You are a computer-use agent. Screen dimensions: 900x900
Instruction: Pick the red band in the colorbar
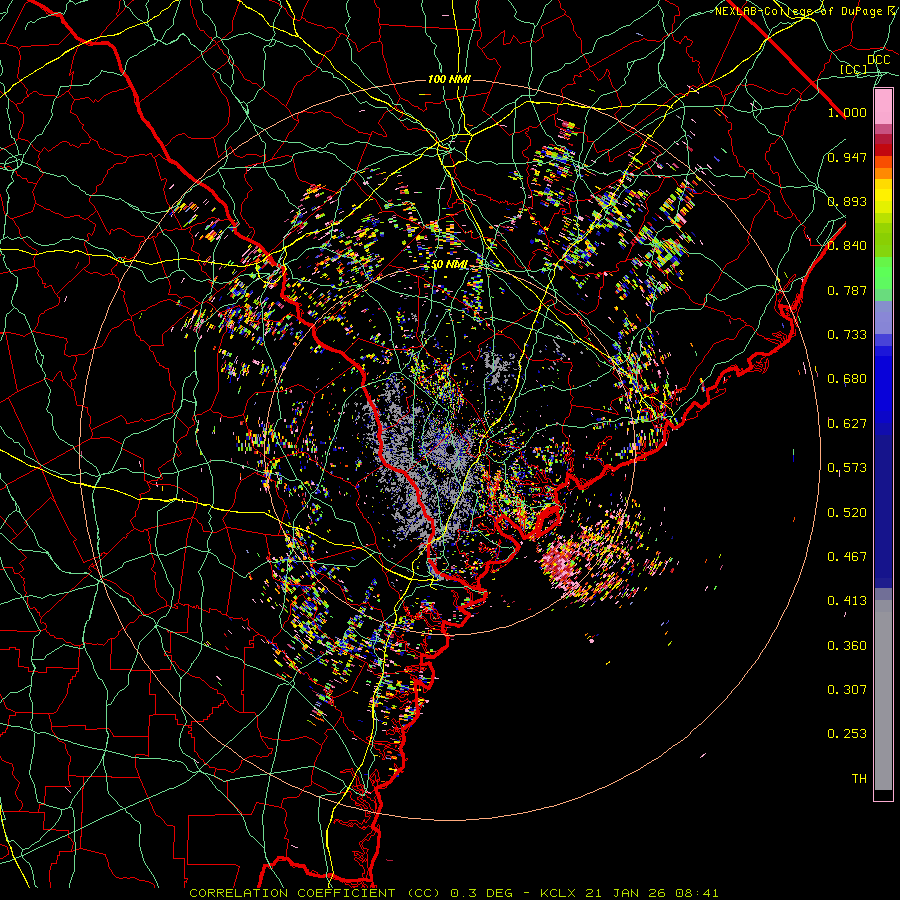(883, 150)
